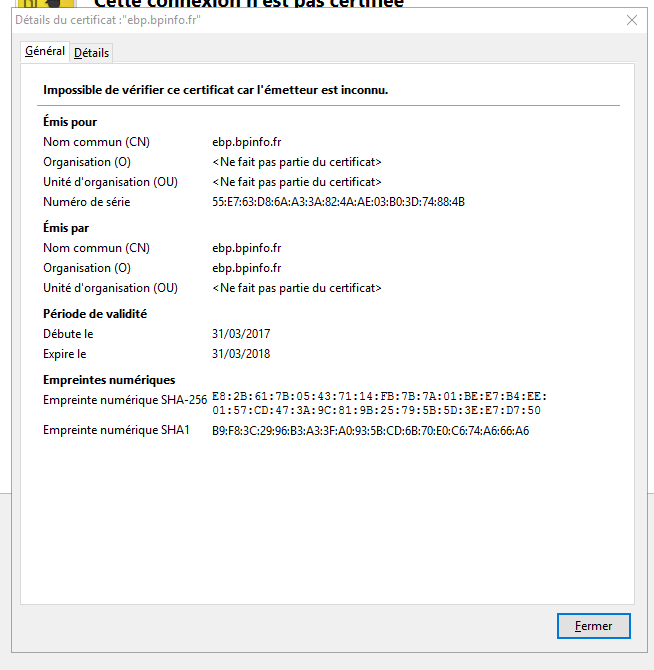Click the Numéro de série label
The width and height of the screenshot is (654, 670).
coord(87,202)
